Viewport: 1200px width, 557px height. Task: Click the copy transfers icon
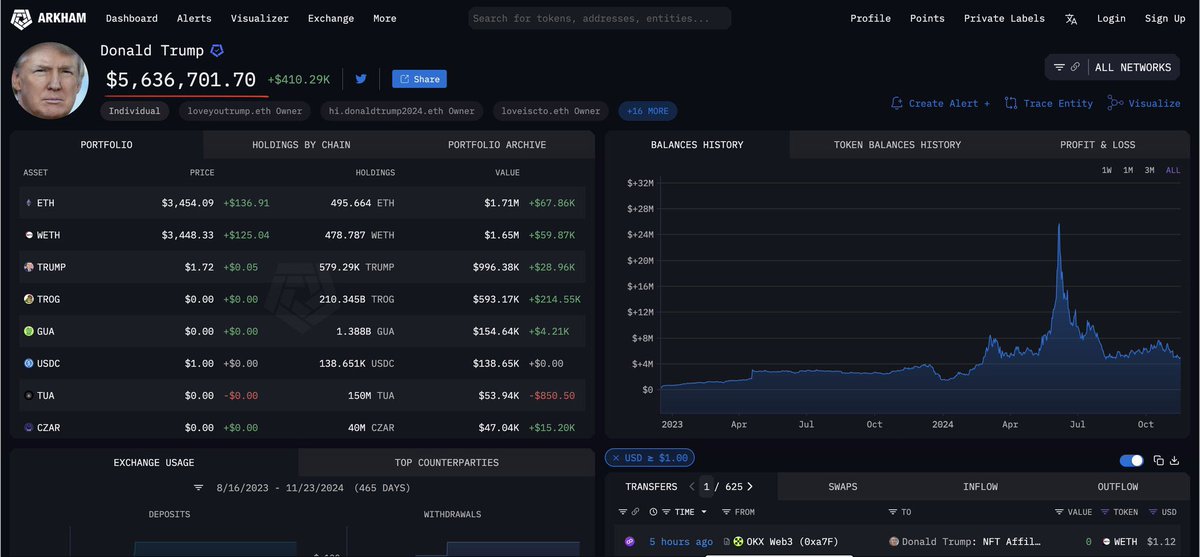click(1159, 460)
